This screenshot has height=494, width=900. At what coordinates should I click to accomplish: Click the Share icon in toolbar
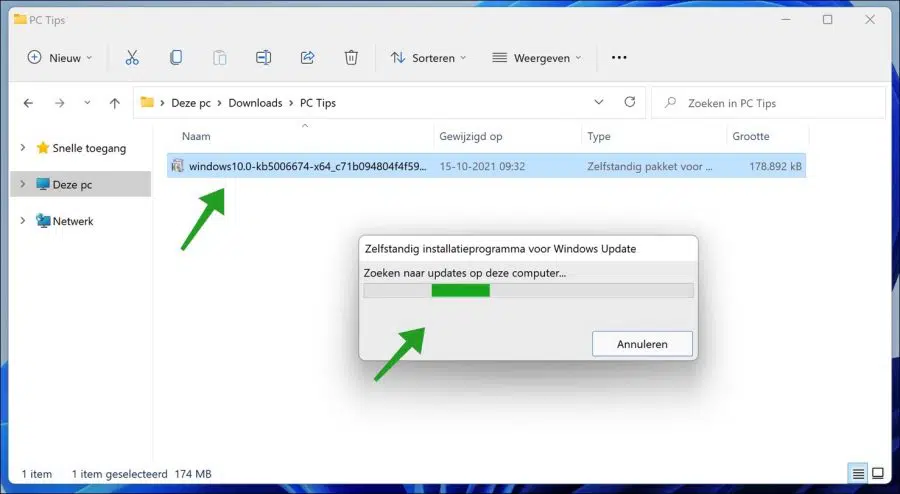click(307, 57)
